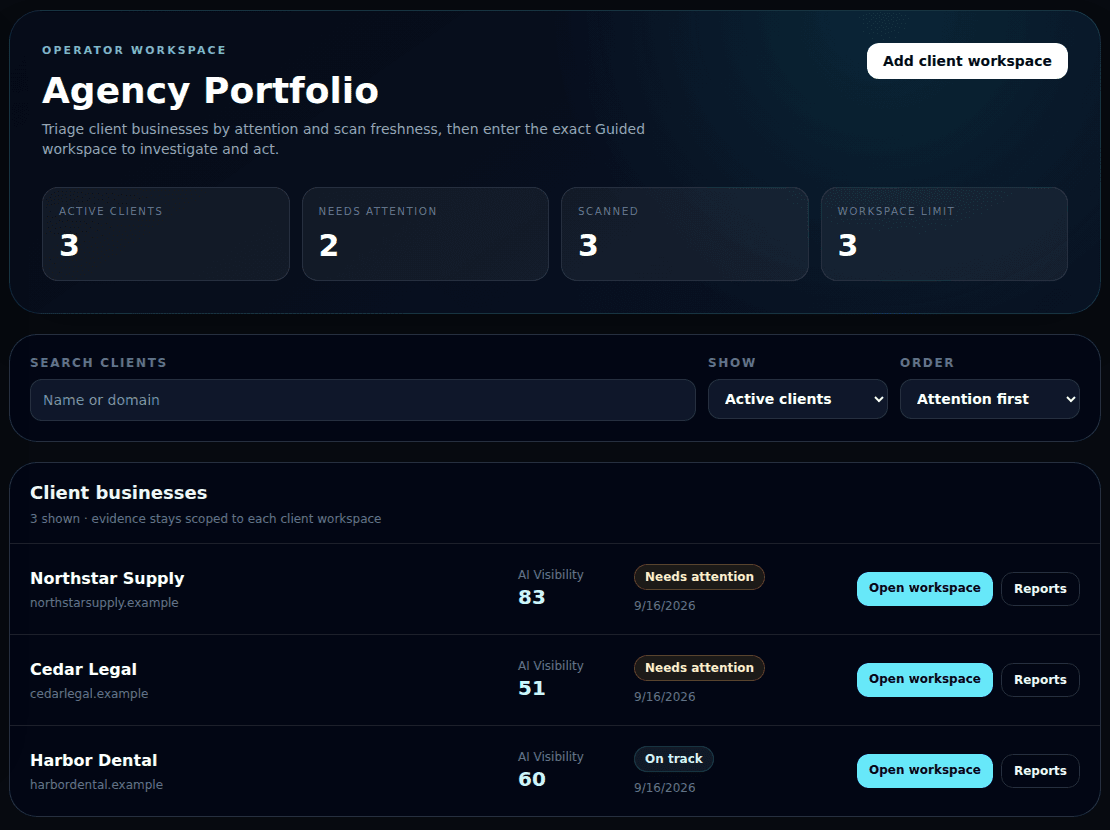Select the Cedar Legal client name

click(x=84, y=669)
